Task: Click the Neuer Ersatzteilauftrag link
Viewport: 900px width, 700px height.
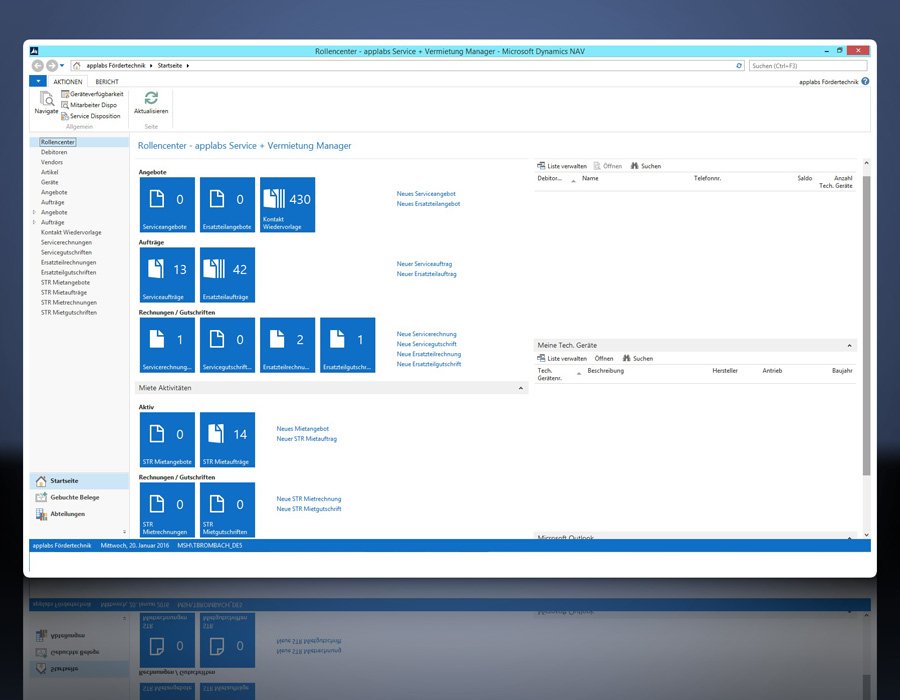Action: pyautogui.click(x=426, y=274)
